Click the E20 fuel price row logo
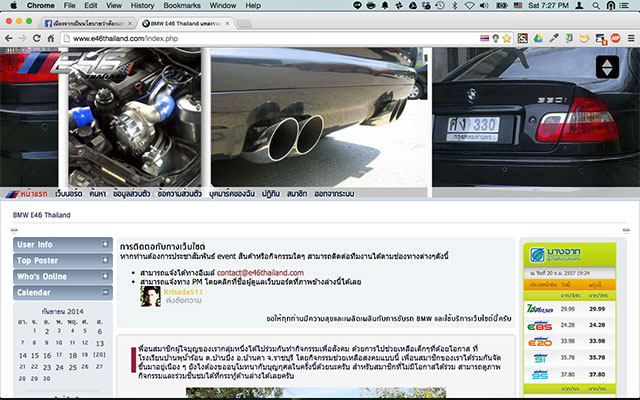The image size is (640, 400). pyautogui.click(x=540, y=341)
